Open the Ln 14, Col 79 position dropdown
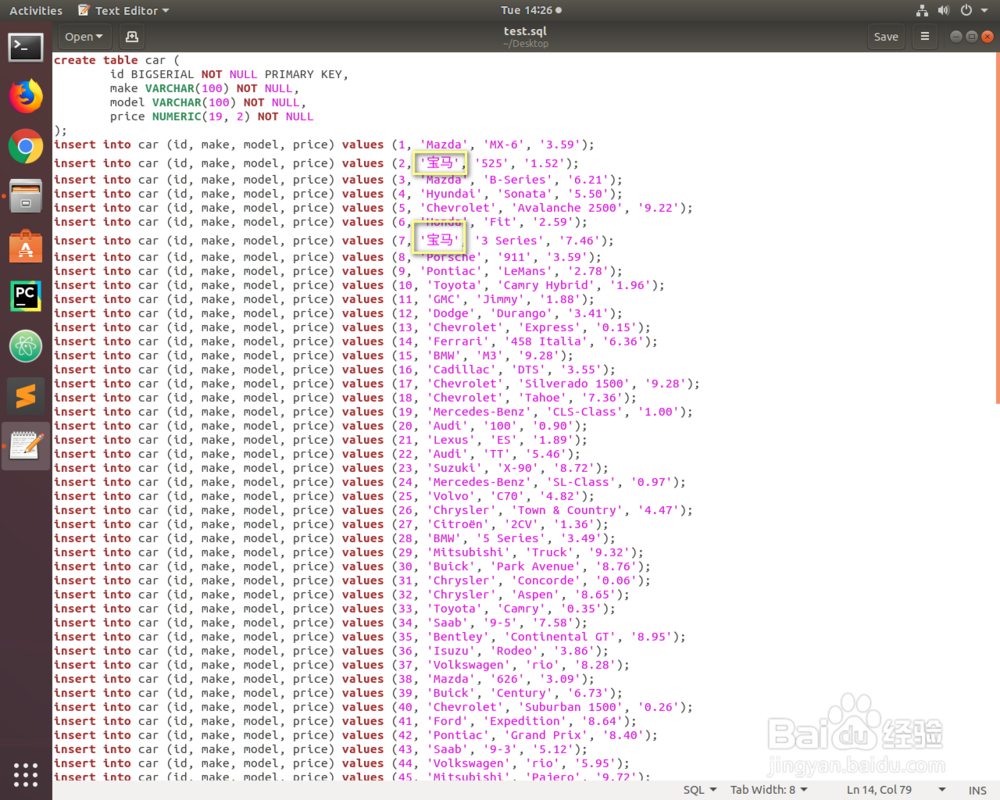Image resolution: width=1000 pixels, height=800 pixels. (896, 790)
